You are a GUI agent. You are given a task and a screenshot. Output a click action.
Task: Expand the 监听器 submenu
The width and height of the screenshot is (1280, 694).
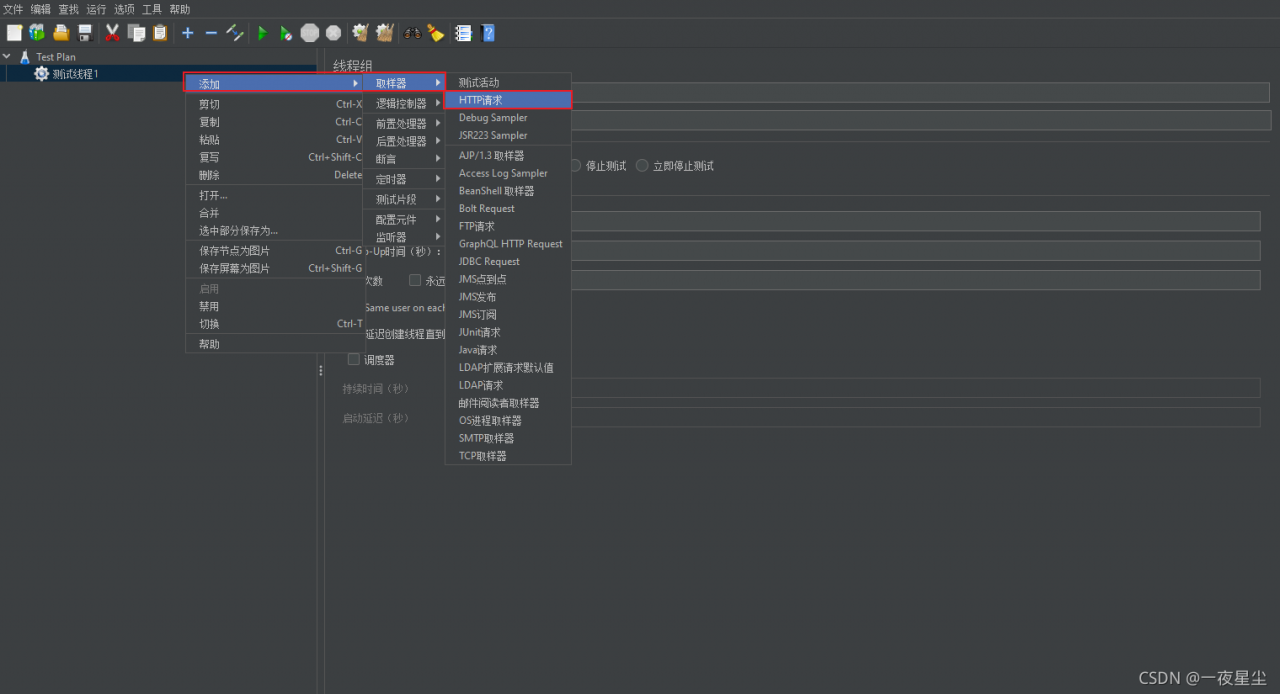point(404,237)
